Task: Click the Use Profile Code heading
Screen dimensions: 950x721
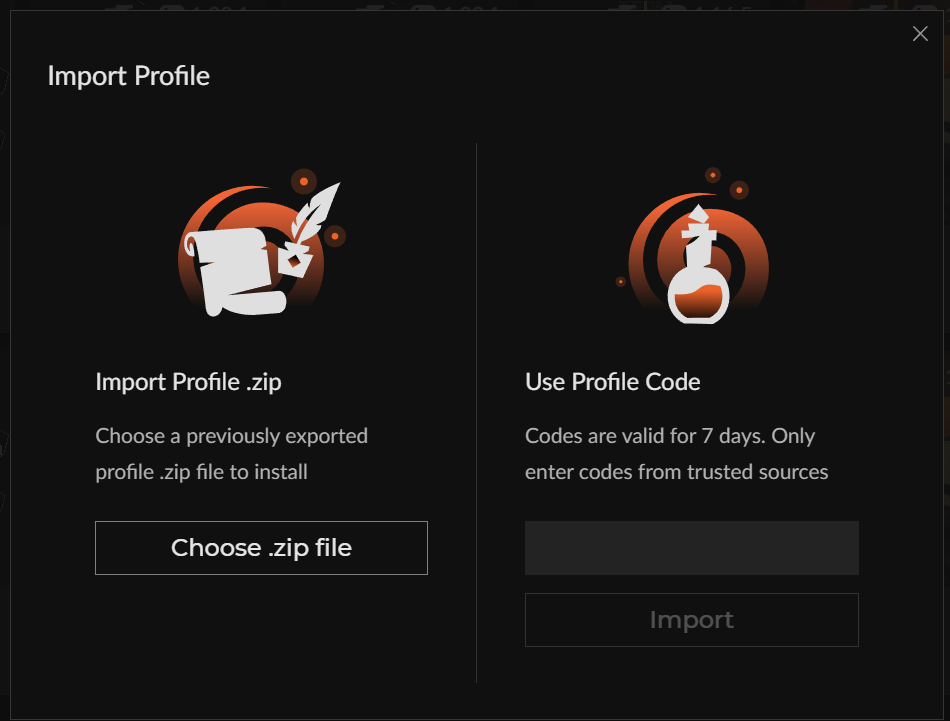Action: [613, 382]
